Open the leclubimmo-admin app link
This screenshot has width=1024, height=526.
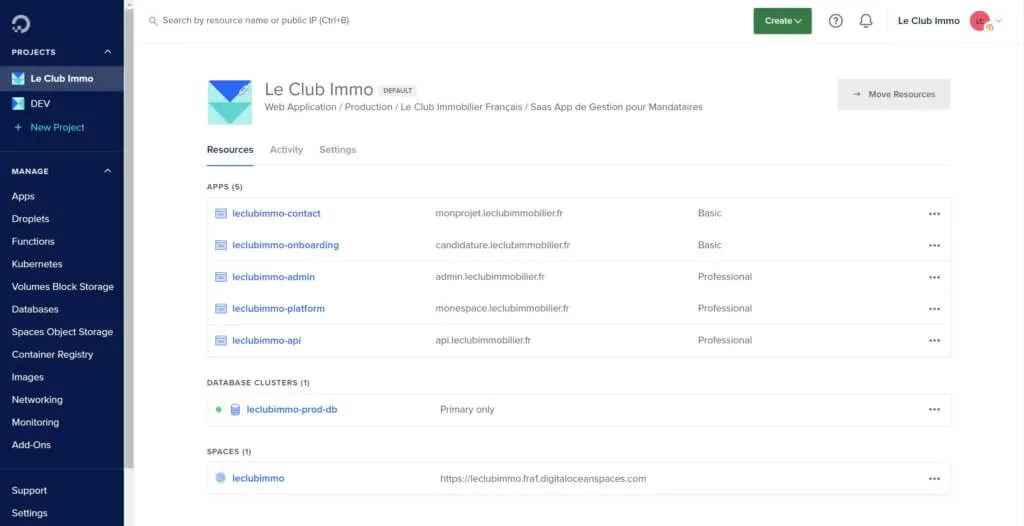[x=273, y=277]
